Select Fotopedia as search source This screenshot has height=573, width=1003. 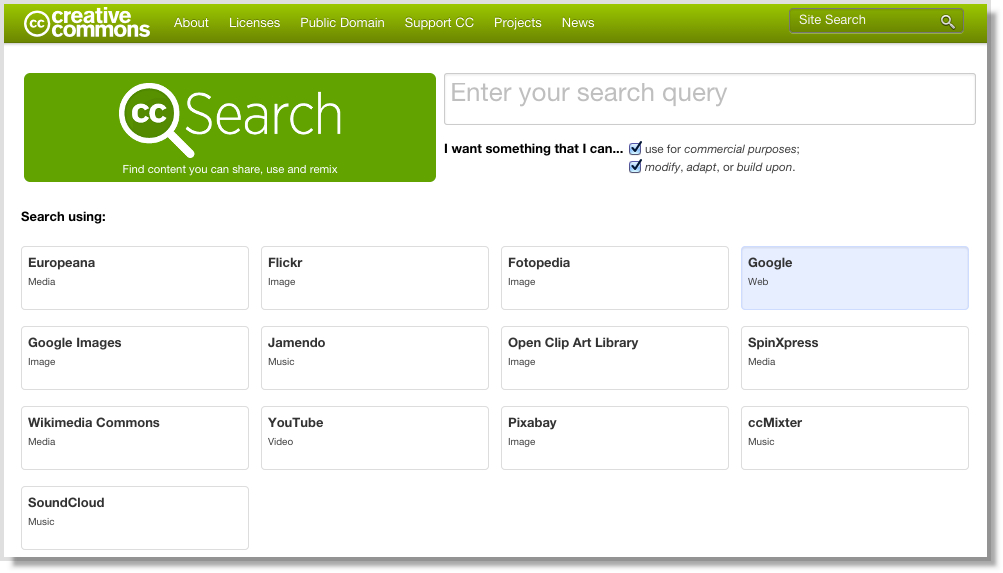click(615, 278)
